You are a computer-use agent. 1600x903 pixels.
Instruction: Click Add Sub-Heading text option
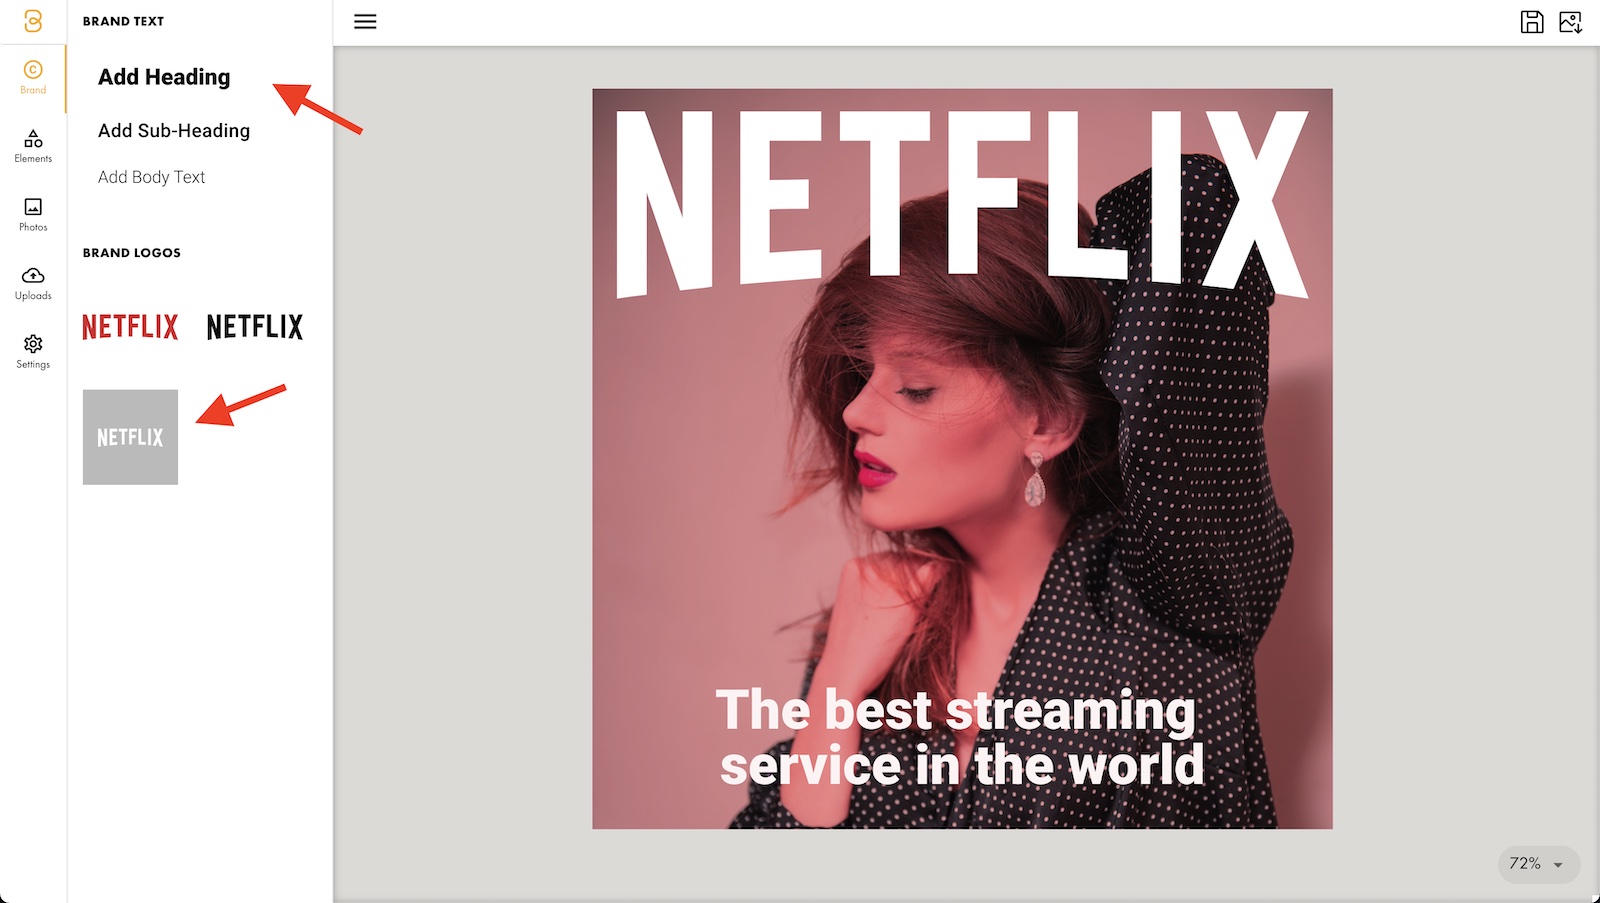tap(174, 131)
